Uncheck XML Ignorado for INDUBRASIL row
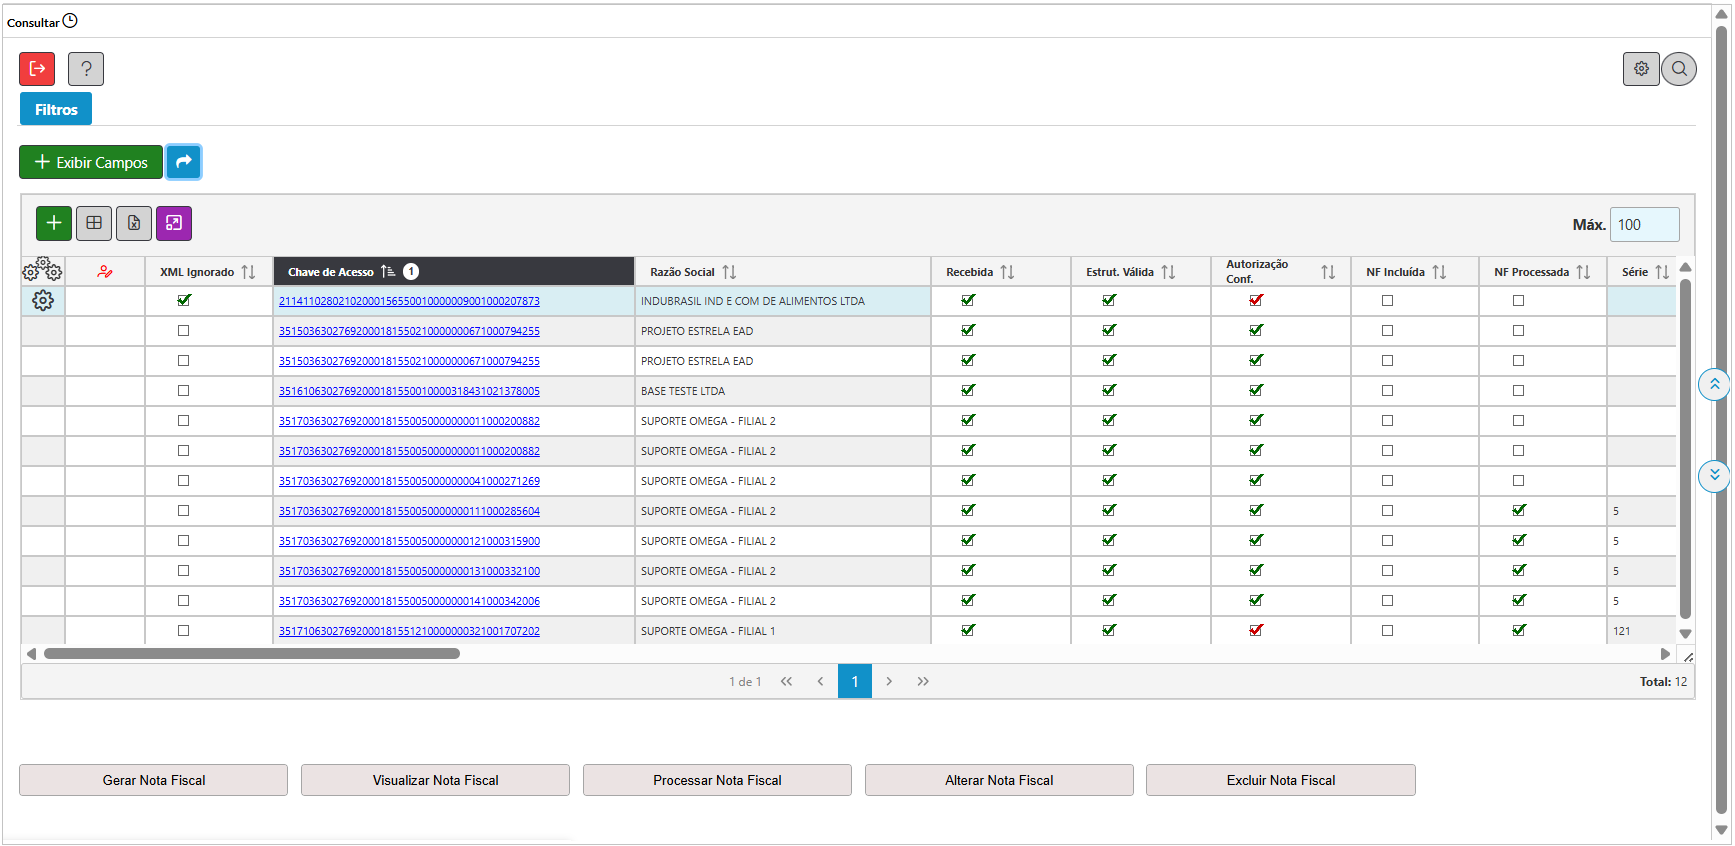Screen dimensions: 1735x846 coord(184,300)
